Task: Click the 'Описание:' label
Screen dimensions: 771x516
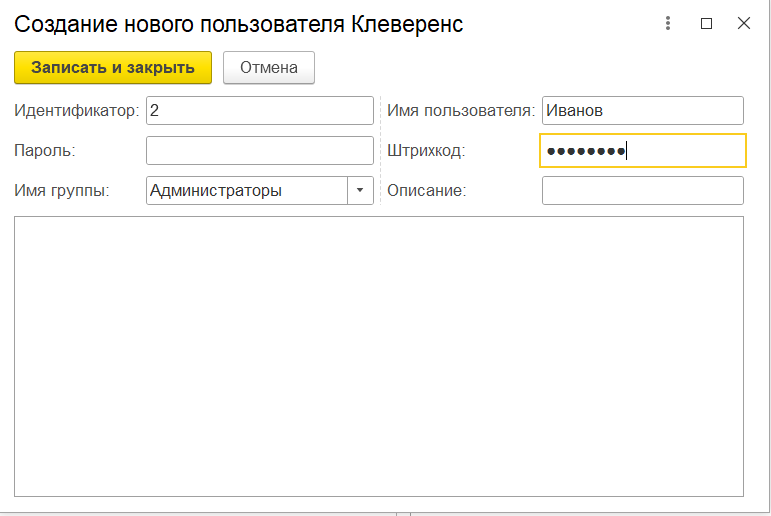Action: coord(426,190)
